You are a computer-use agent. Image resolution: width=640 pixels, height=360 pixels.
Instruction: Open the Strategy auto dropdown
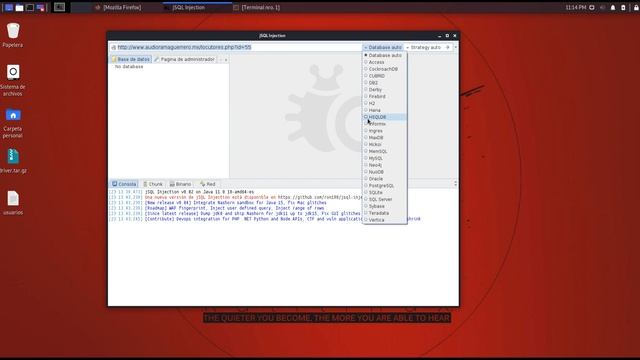[x=423, y=47]
